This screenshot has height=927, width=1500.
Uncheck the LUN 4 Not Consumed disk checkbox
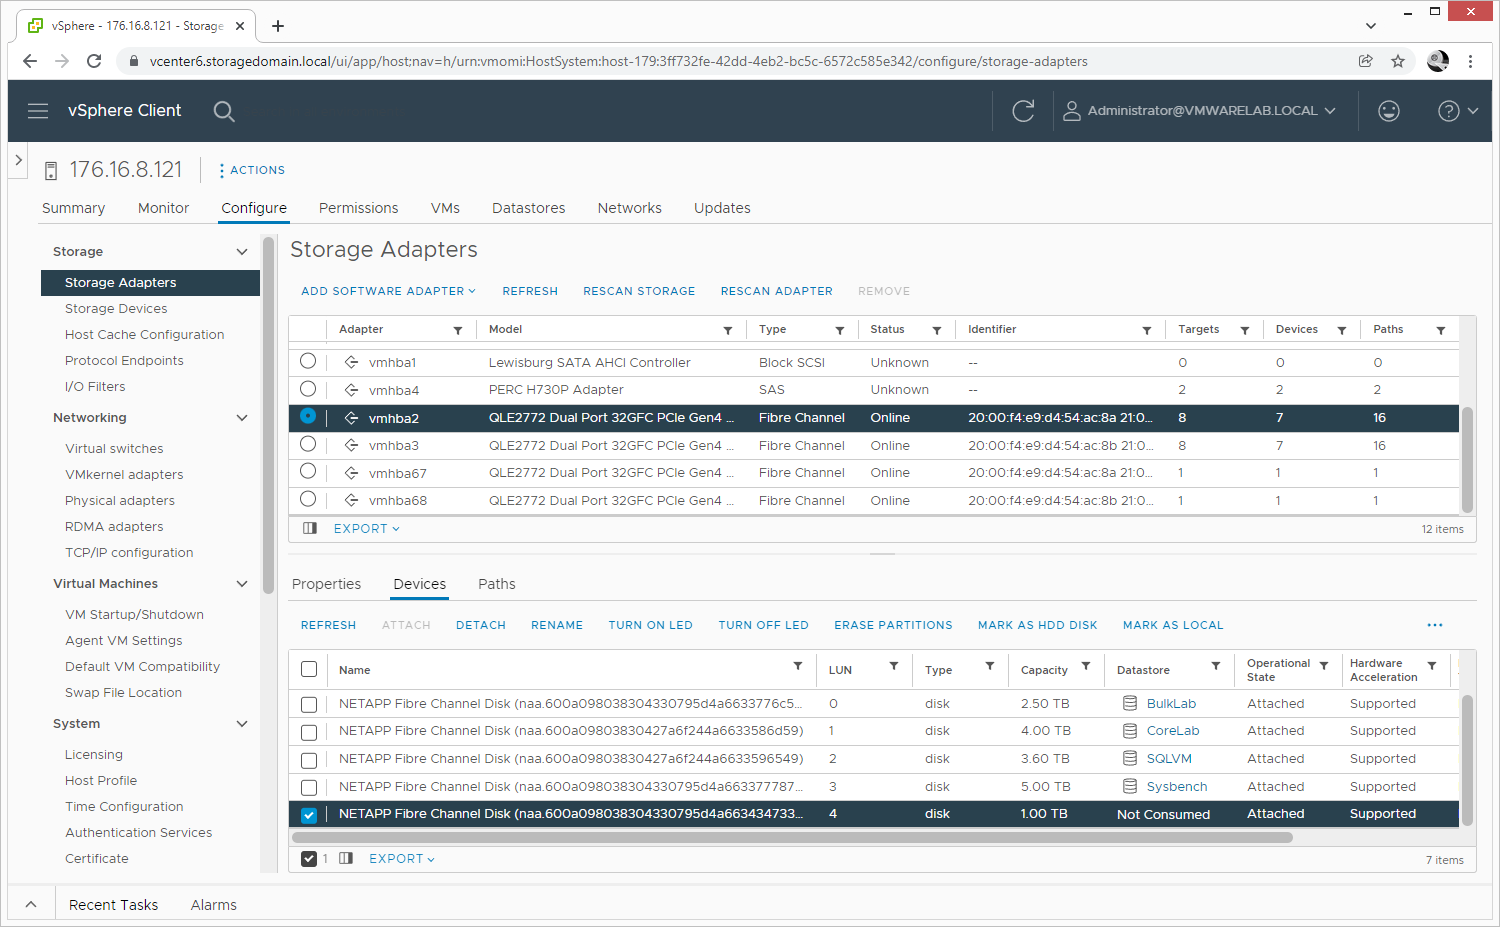[x=309, y=815]
